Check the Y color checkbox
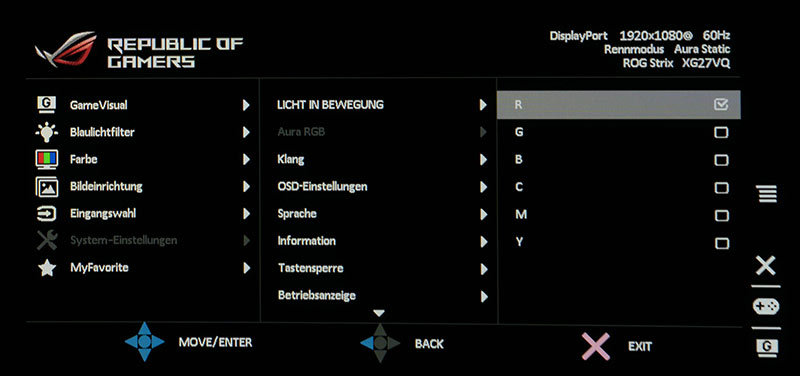Viewport: 800px width, 376px height. [x=721, y=243]
